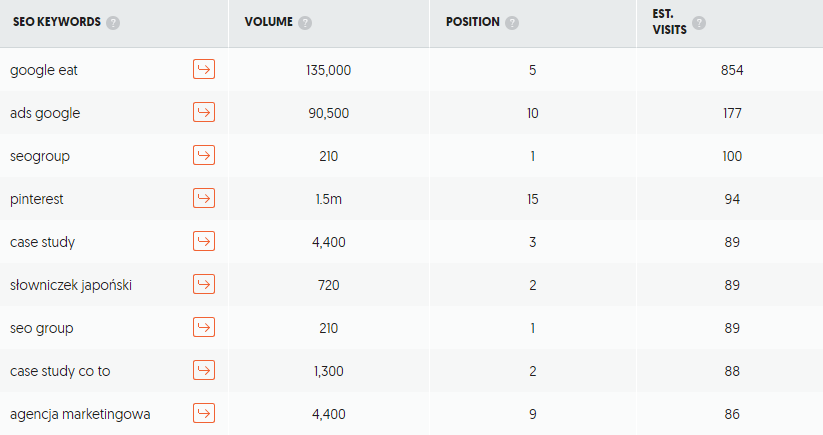823x435 pixels.
Task: Sort table by the Position header
Action: pos(473,22)
